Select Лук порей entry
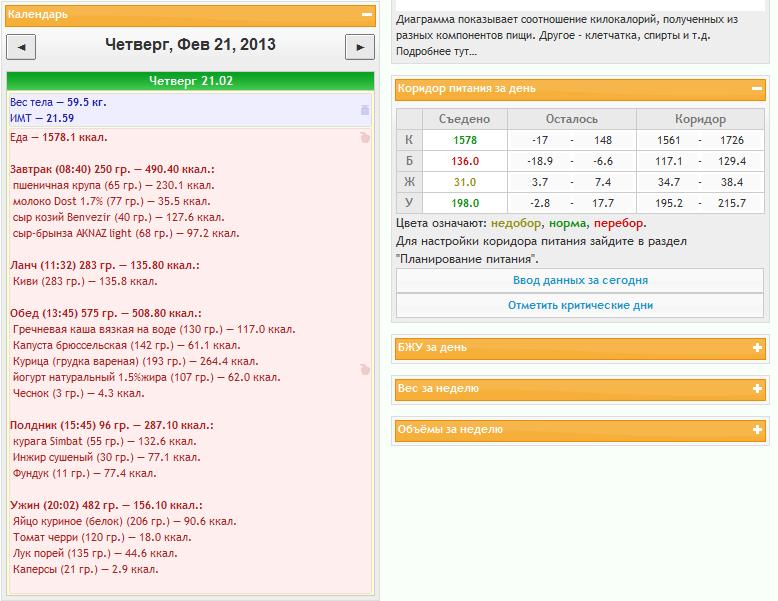 tap(95, 553)
